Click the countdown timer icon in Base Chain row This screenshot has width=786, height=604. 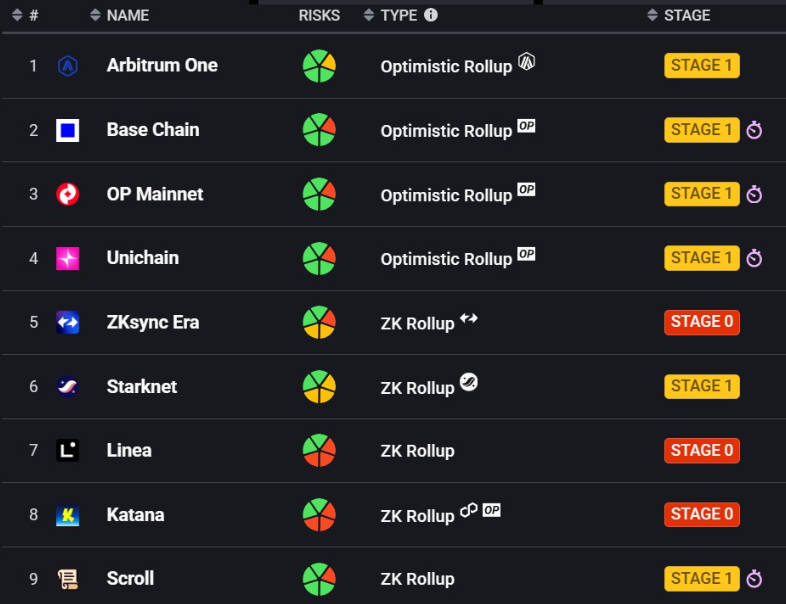[x=754, y=131]
